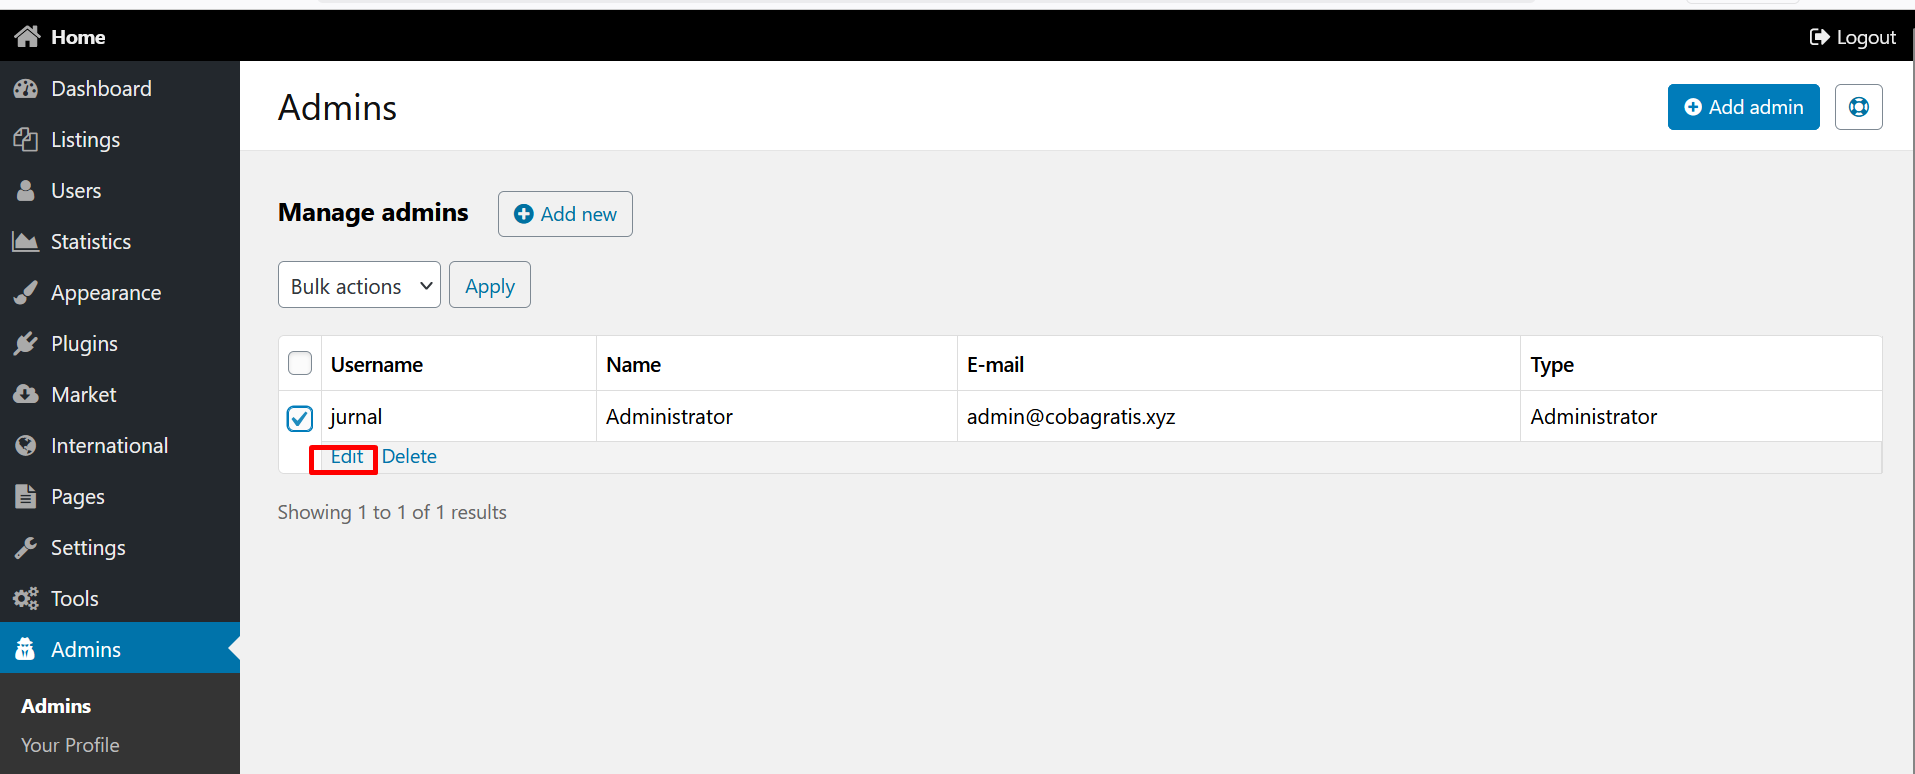Log out using the Logout link
Screen dimensions: 1915x774
pos(1853,37)
